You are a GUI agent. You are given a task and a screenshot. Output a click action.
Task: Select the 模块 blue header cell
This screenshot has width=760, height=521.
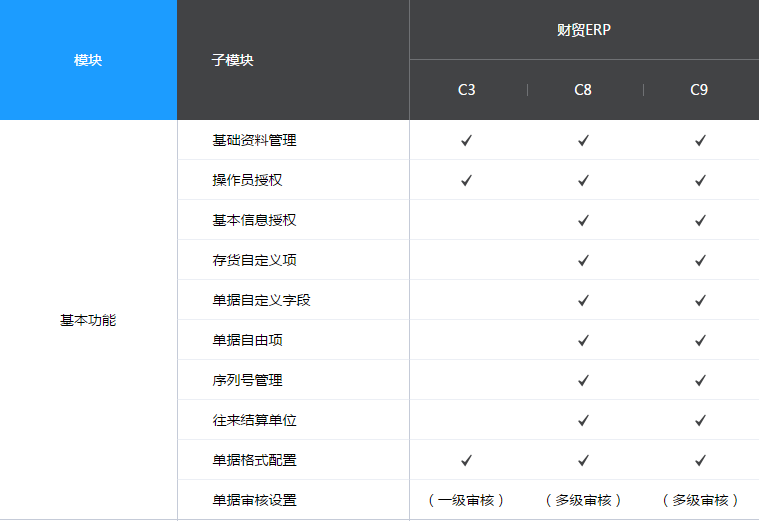88,60
